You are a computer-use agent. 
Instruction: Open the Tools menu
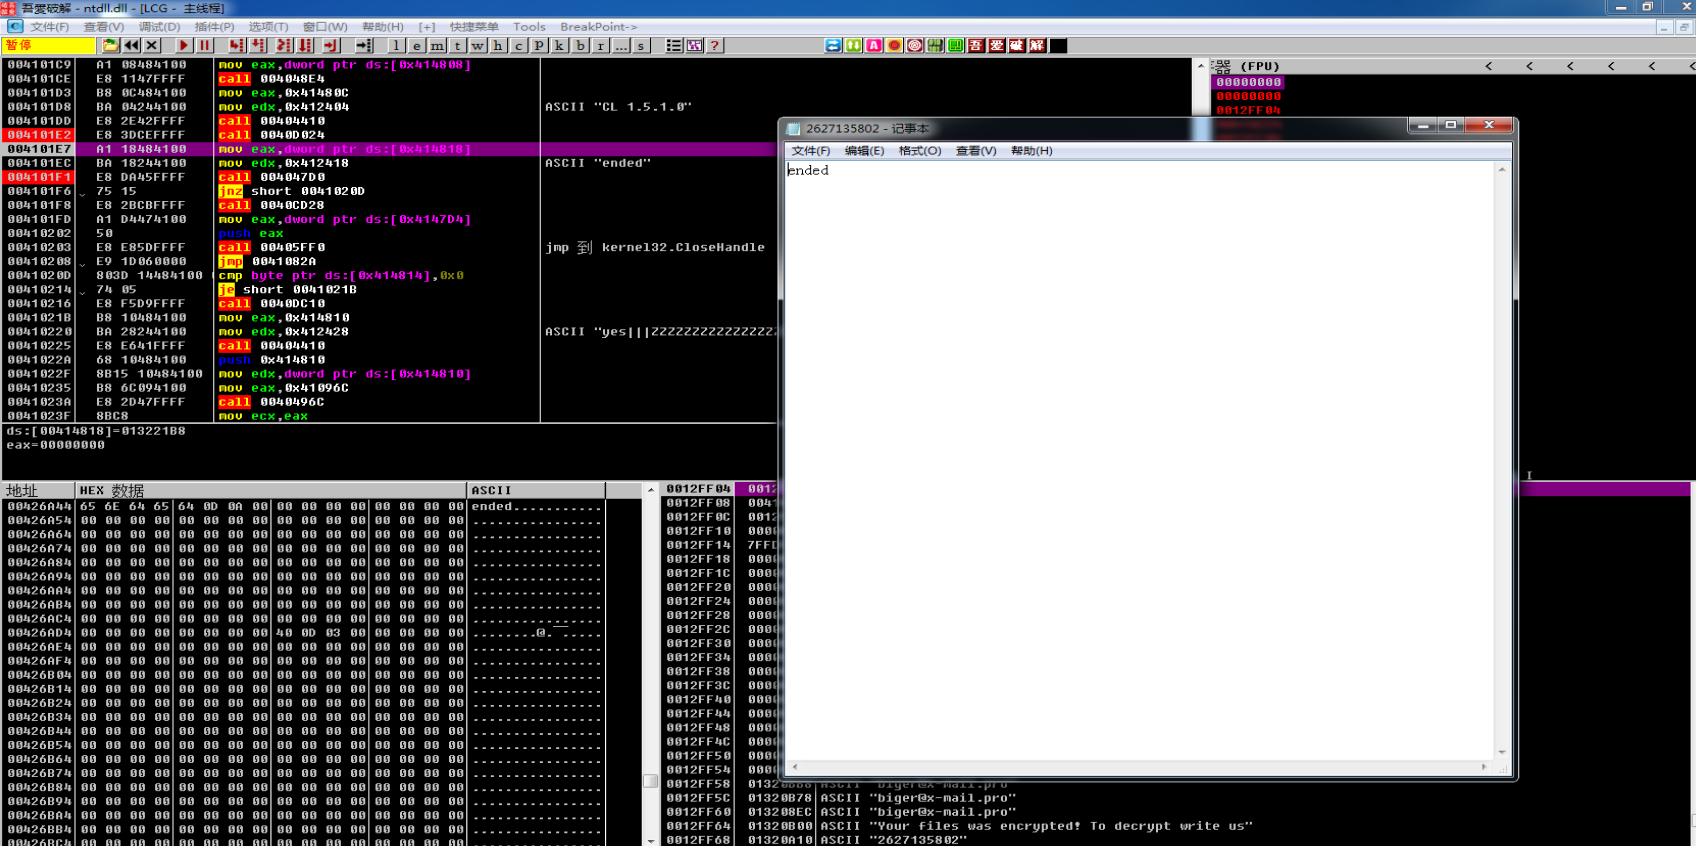(529, 27)
